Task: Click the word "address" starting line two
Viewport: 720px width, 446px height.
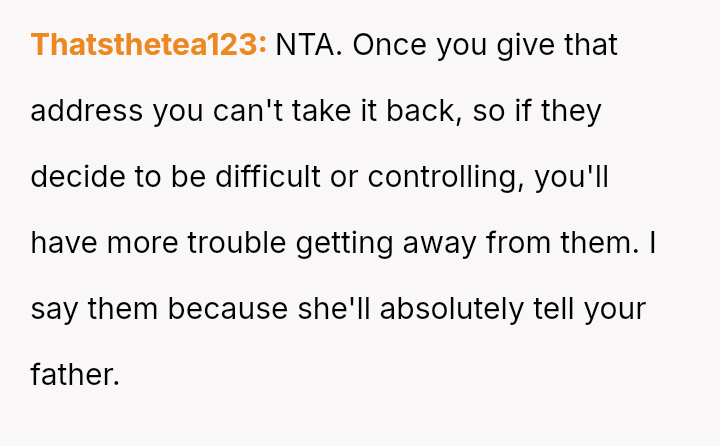Action: [87, 112]
